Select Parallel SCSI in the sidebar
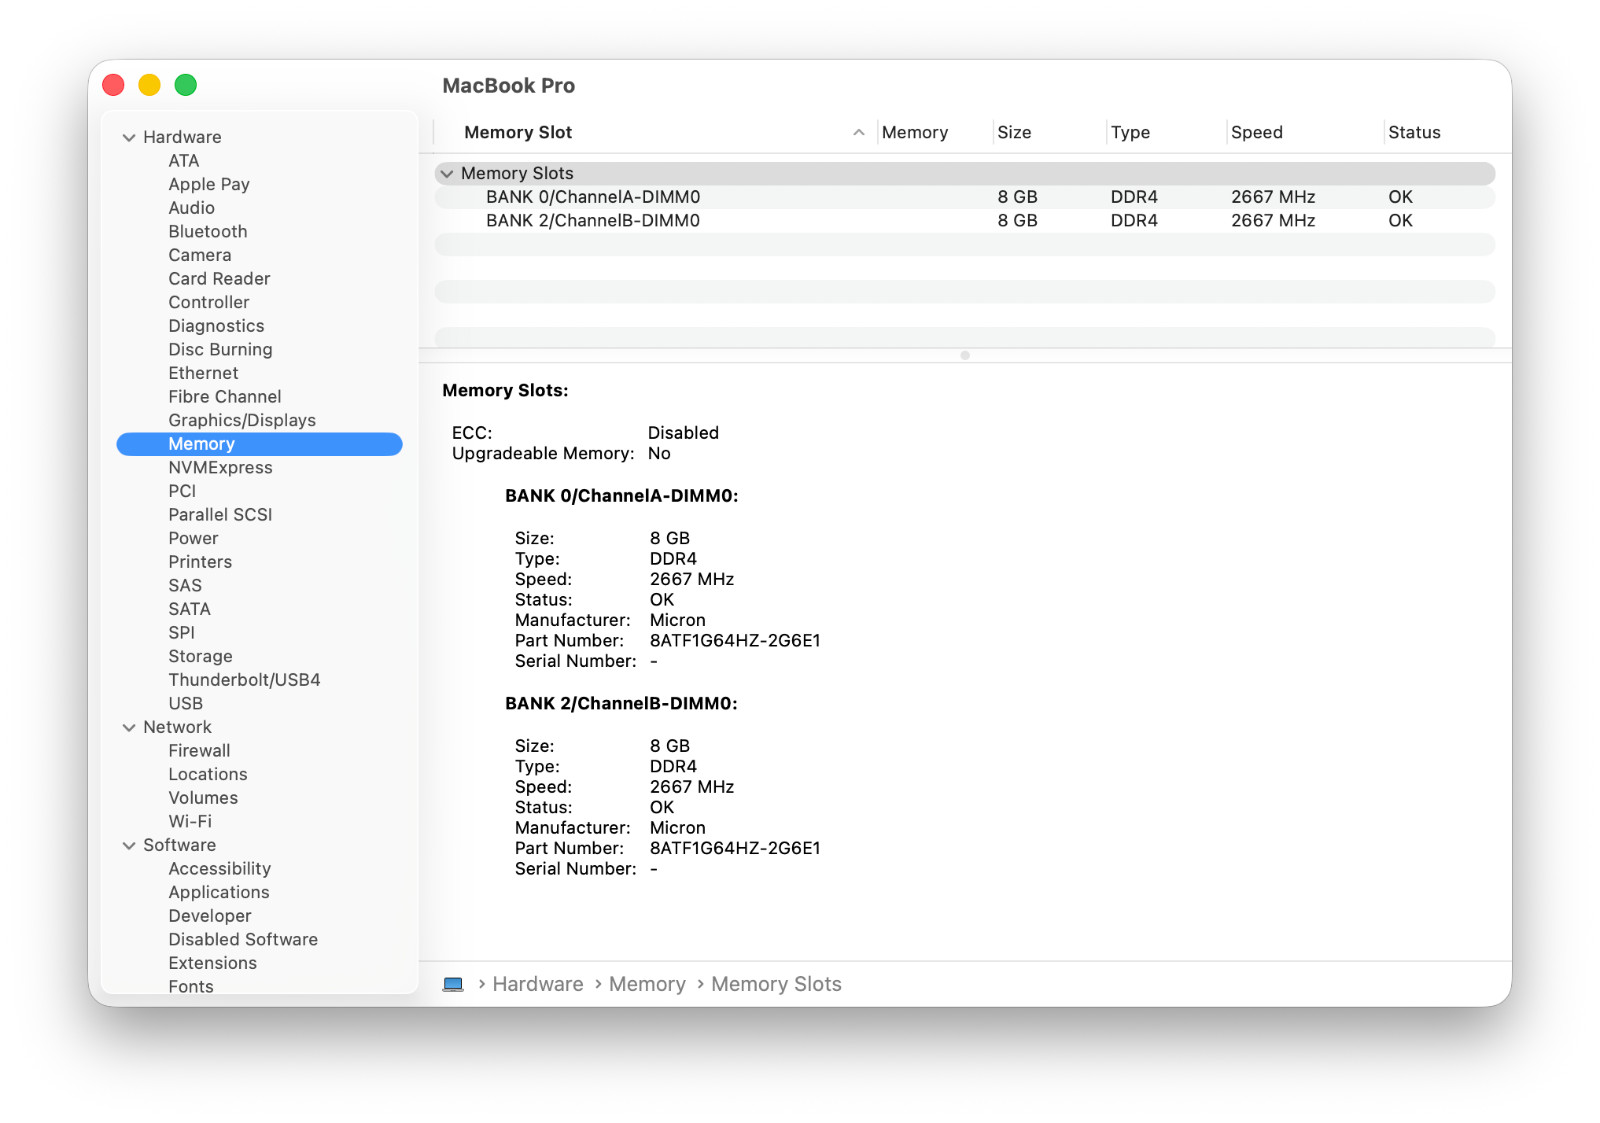 220,514
